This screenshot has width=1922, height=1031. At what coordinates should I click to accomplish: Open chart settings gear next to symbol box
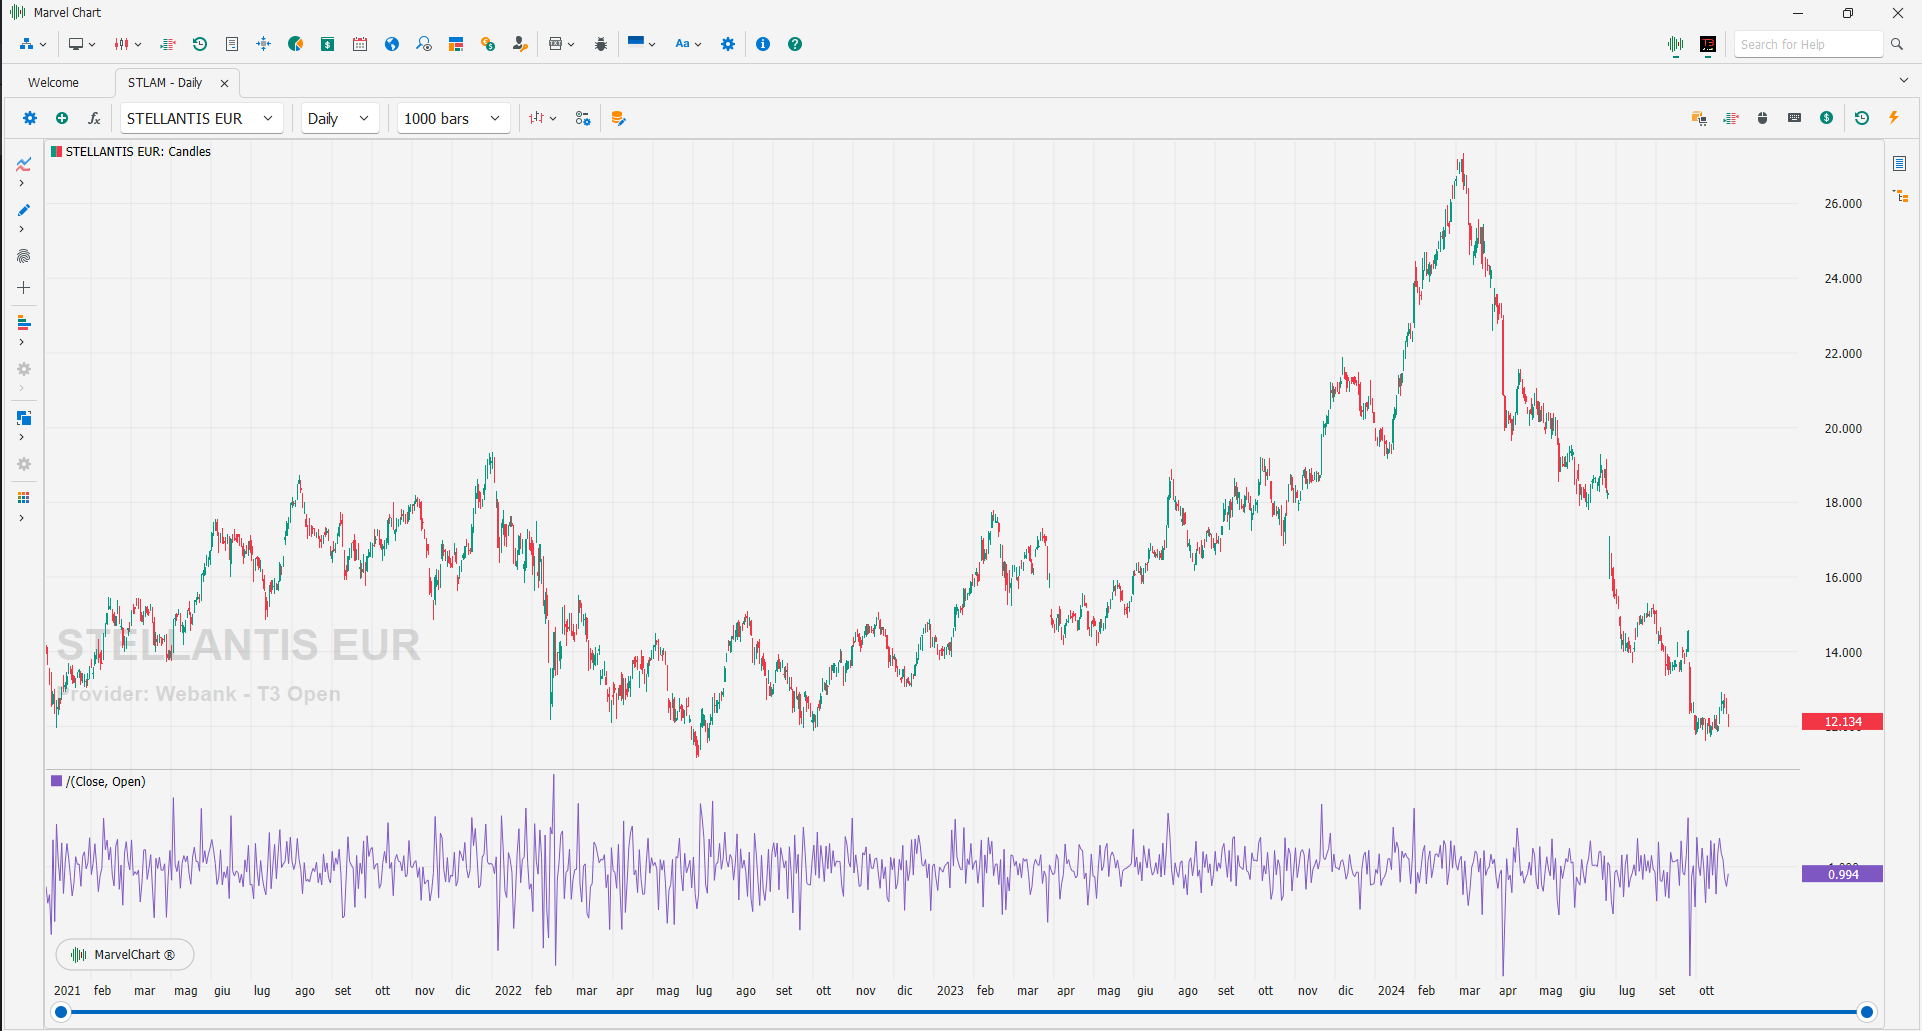coord(30,118)
